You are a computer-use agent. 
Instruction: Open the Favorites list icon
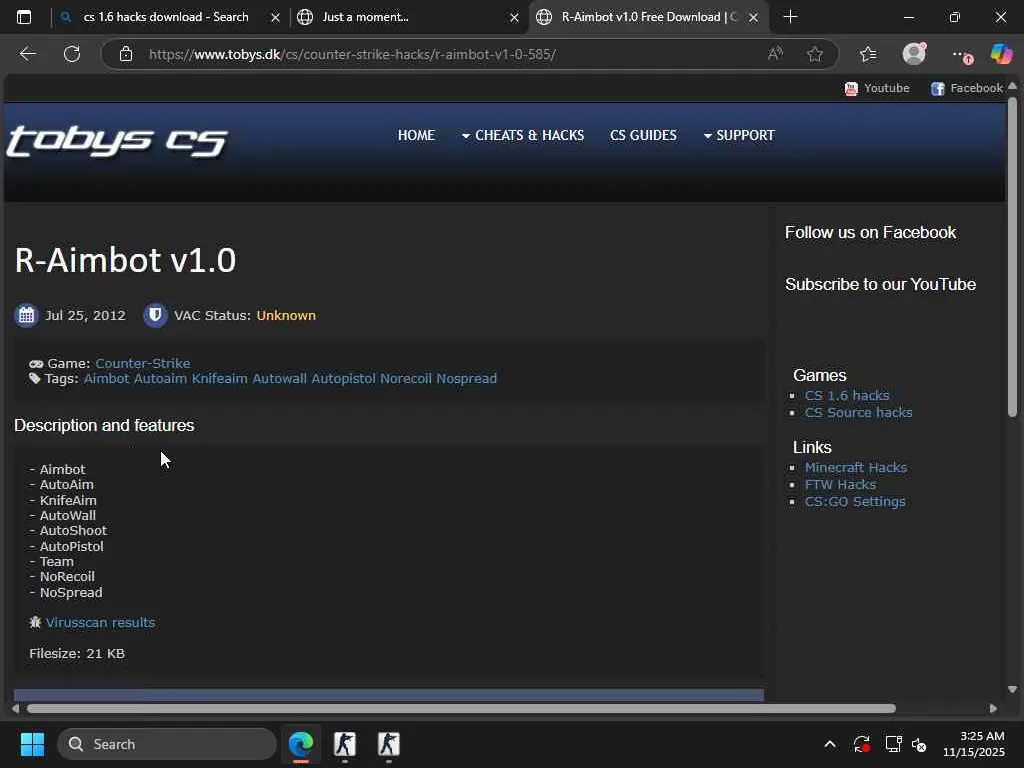(x=868, y=54)
